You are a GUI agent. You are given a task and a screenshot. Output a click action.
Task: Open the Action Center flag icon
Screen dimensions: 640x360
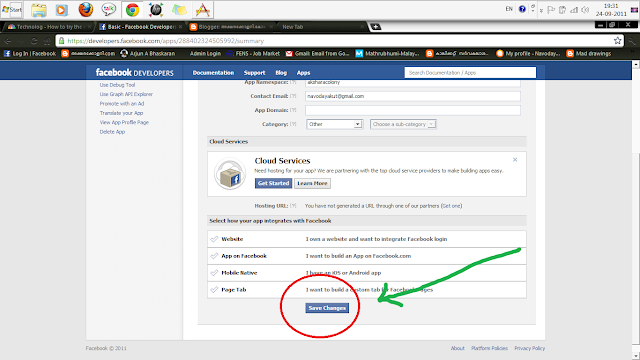tap(551, 9)
